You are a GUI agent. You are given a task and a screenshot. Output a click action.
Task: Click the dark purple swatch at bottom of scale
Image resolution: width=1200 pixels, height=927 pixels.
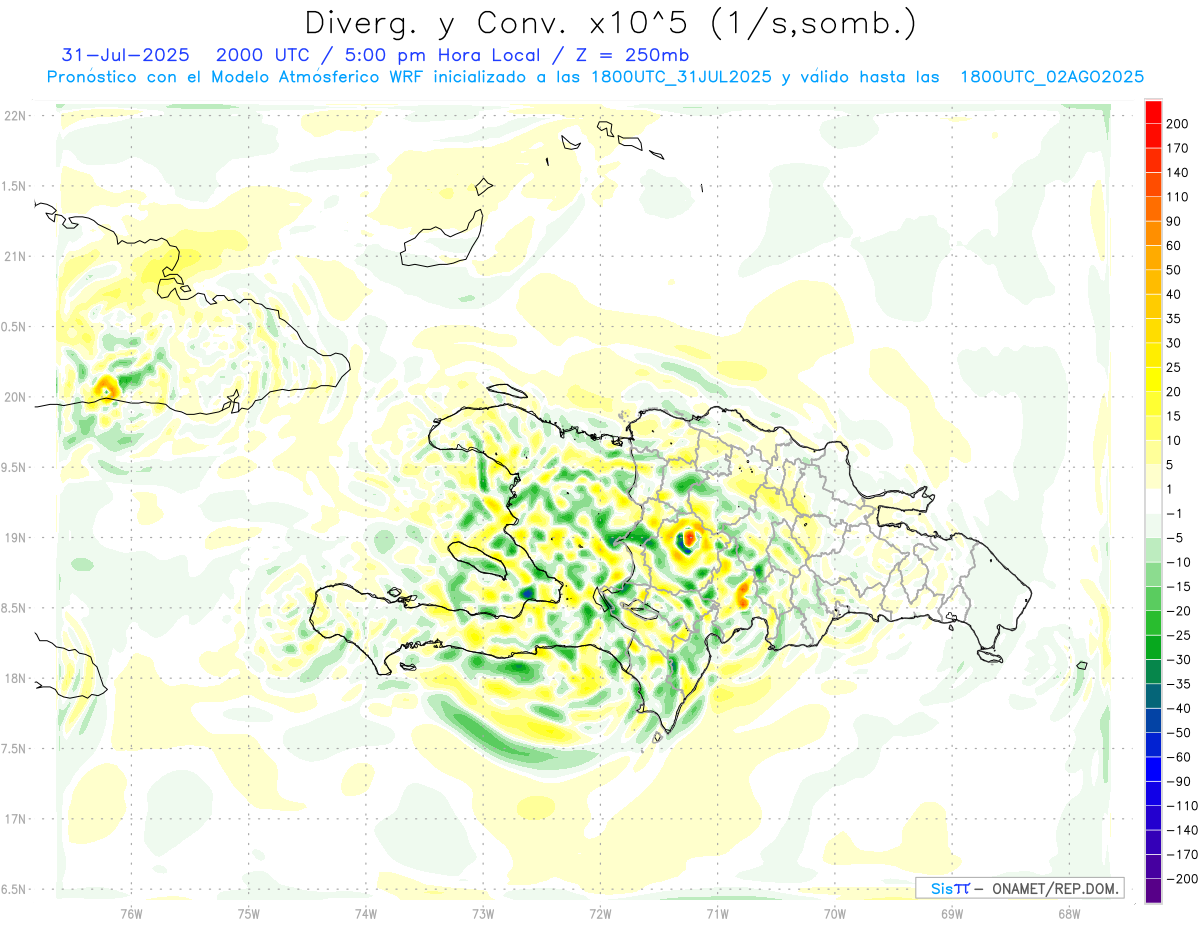(x=1153, y=891)
